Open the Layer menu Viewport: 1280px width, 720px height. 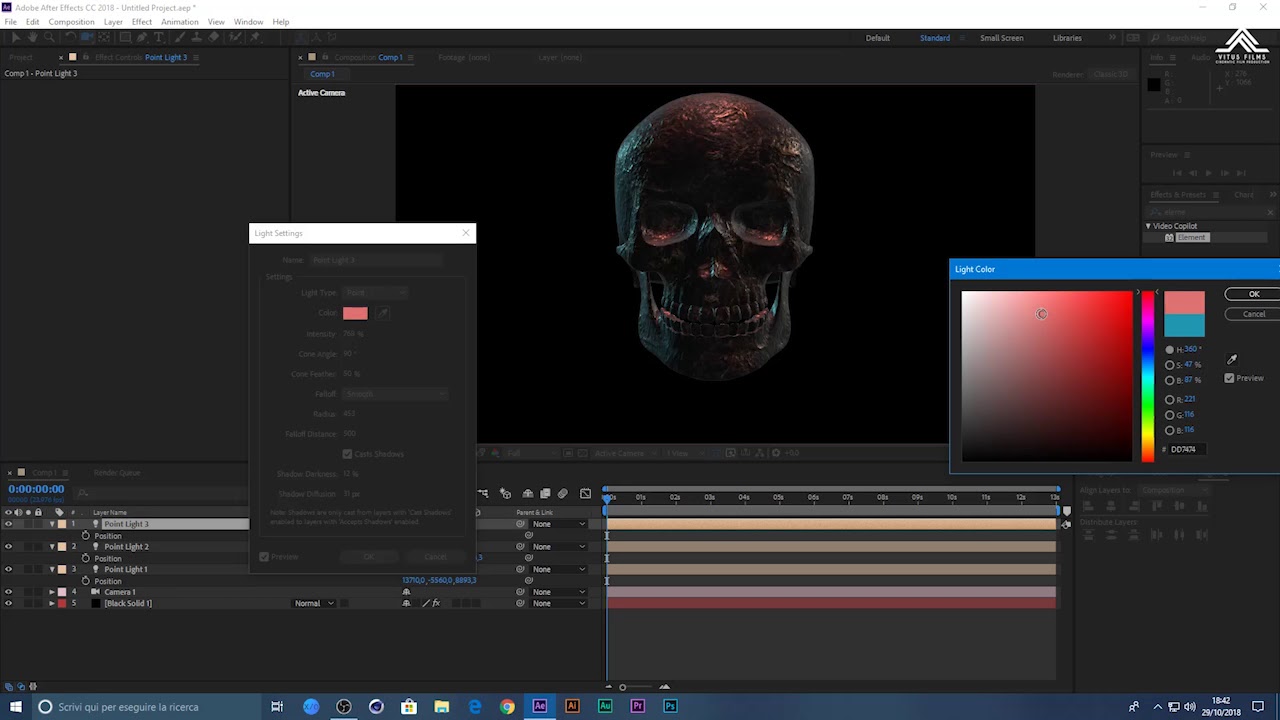coord(113,21)
